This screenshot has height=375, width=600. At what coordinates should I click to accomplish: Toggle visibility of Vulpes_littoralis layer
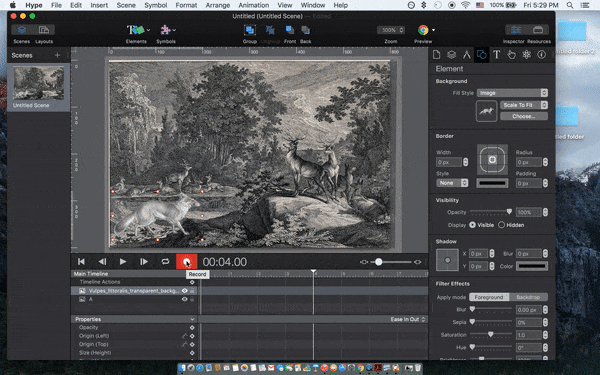pyautogui.click(x=184, y=291)
